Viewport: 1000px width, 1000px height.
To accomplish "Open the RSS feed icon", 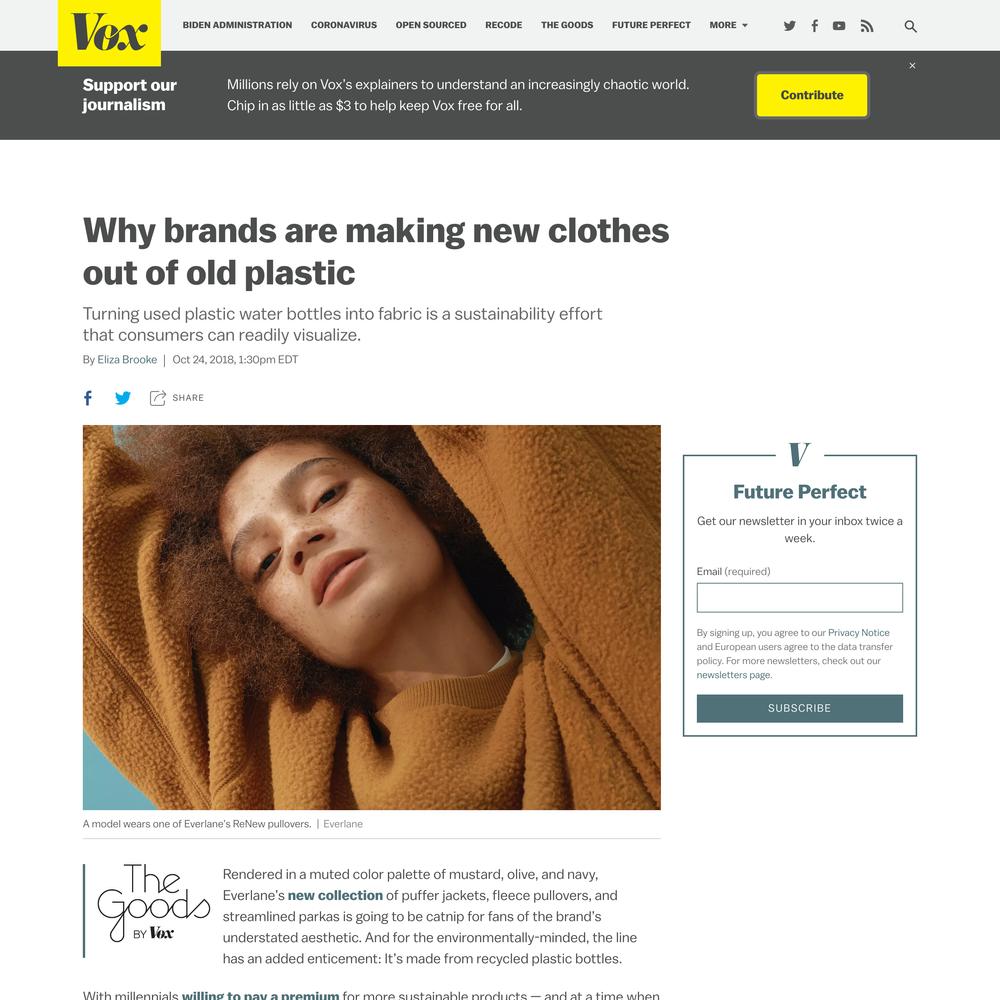I will (x=866, y=26).
